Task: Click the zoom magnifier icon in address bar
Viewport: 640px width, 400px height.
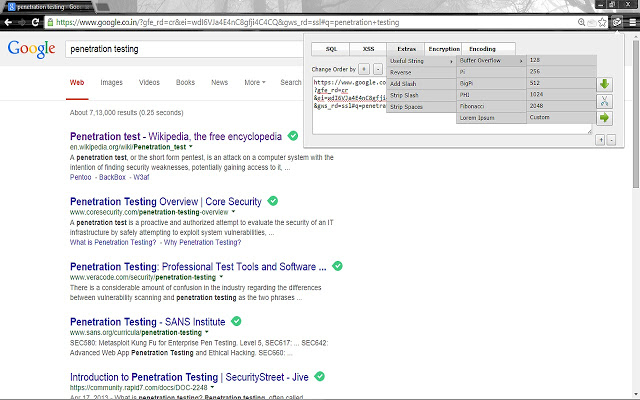Action: (x=581, y=22)
